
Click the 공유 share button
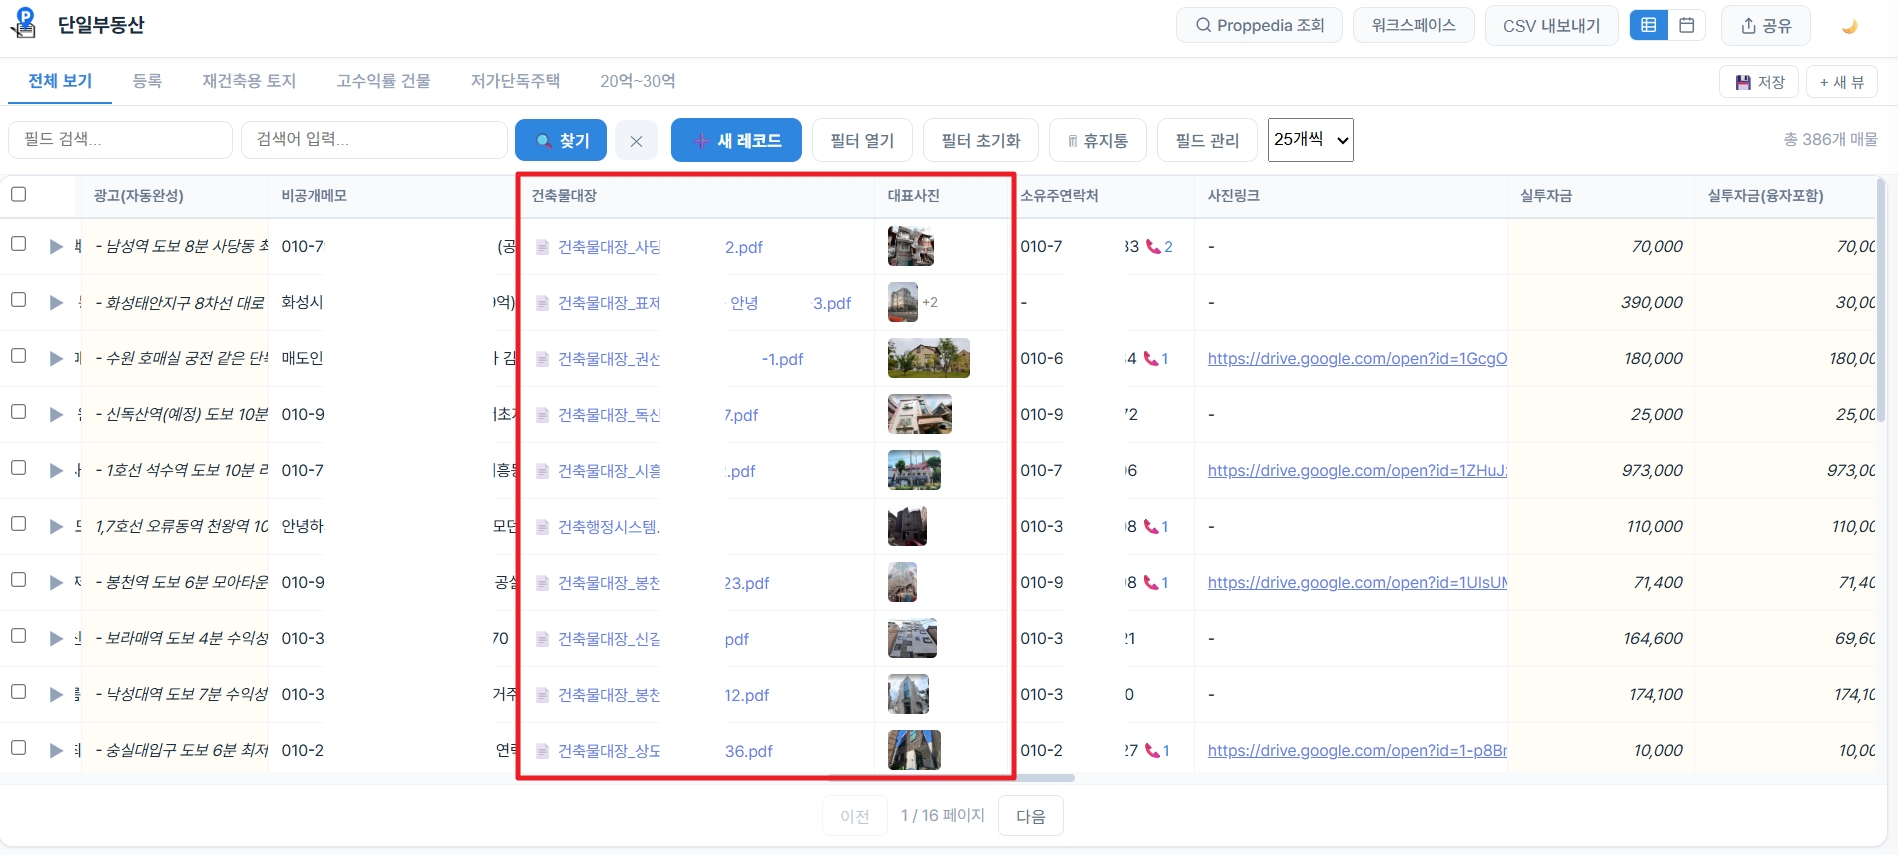point(1765,26)
